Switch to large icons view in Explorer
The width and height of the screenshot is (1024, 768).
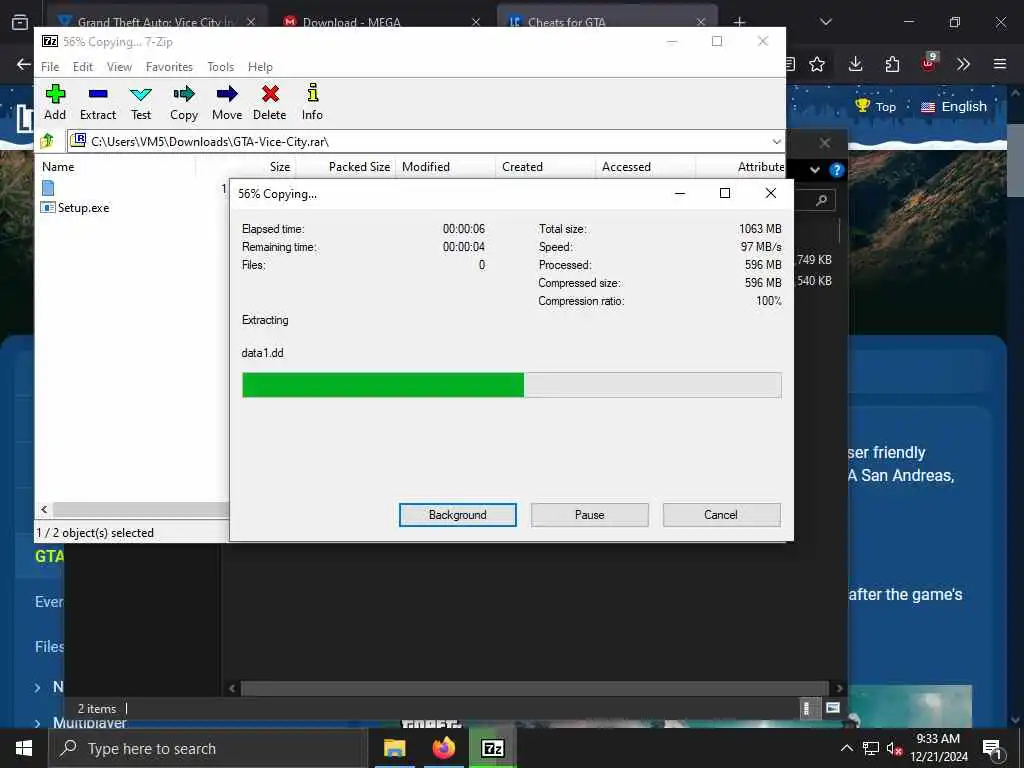pyautogui.click(x=832, y=708)
